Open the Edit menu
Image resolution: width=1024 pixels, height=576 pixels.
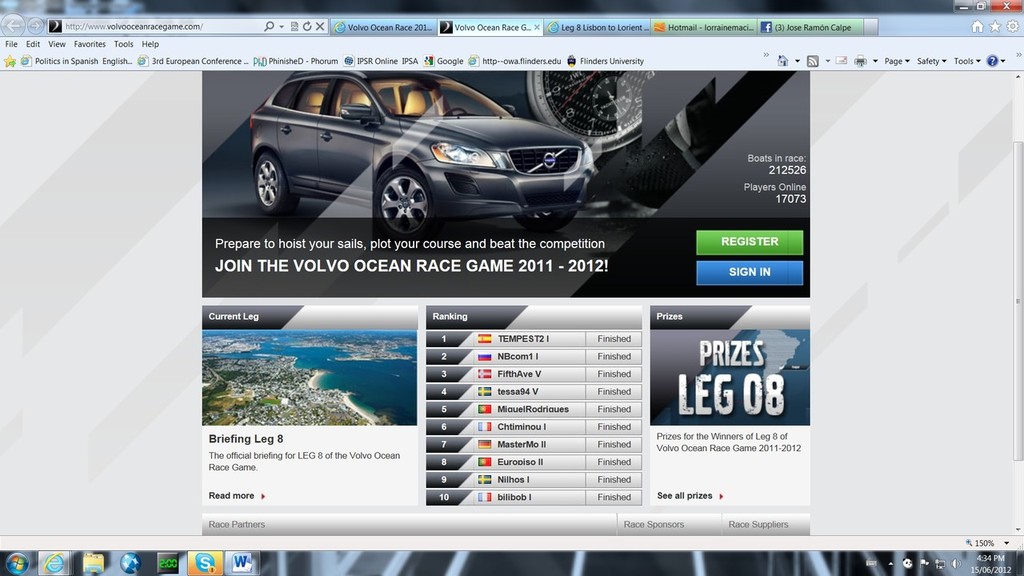tap(33, 44)
